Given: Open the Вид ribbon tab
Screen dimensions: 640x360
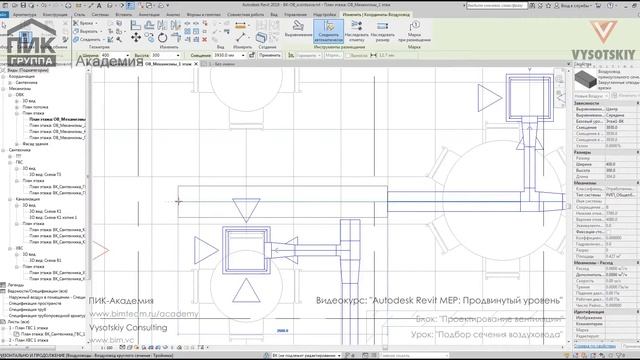Looking at the screenshot, I should pos(274,14).
